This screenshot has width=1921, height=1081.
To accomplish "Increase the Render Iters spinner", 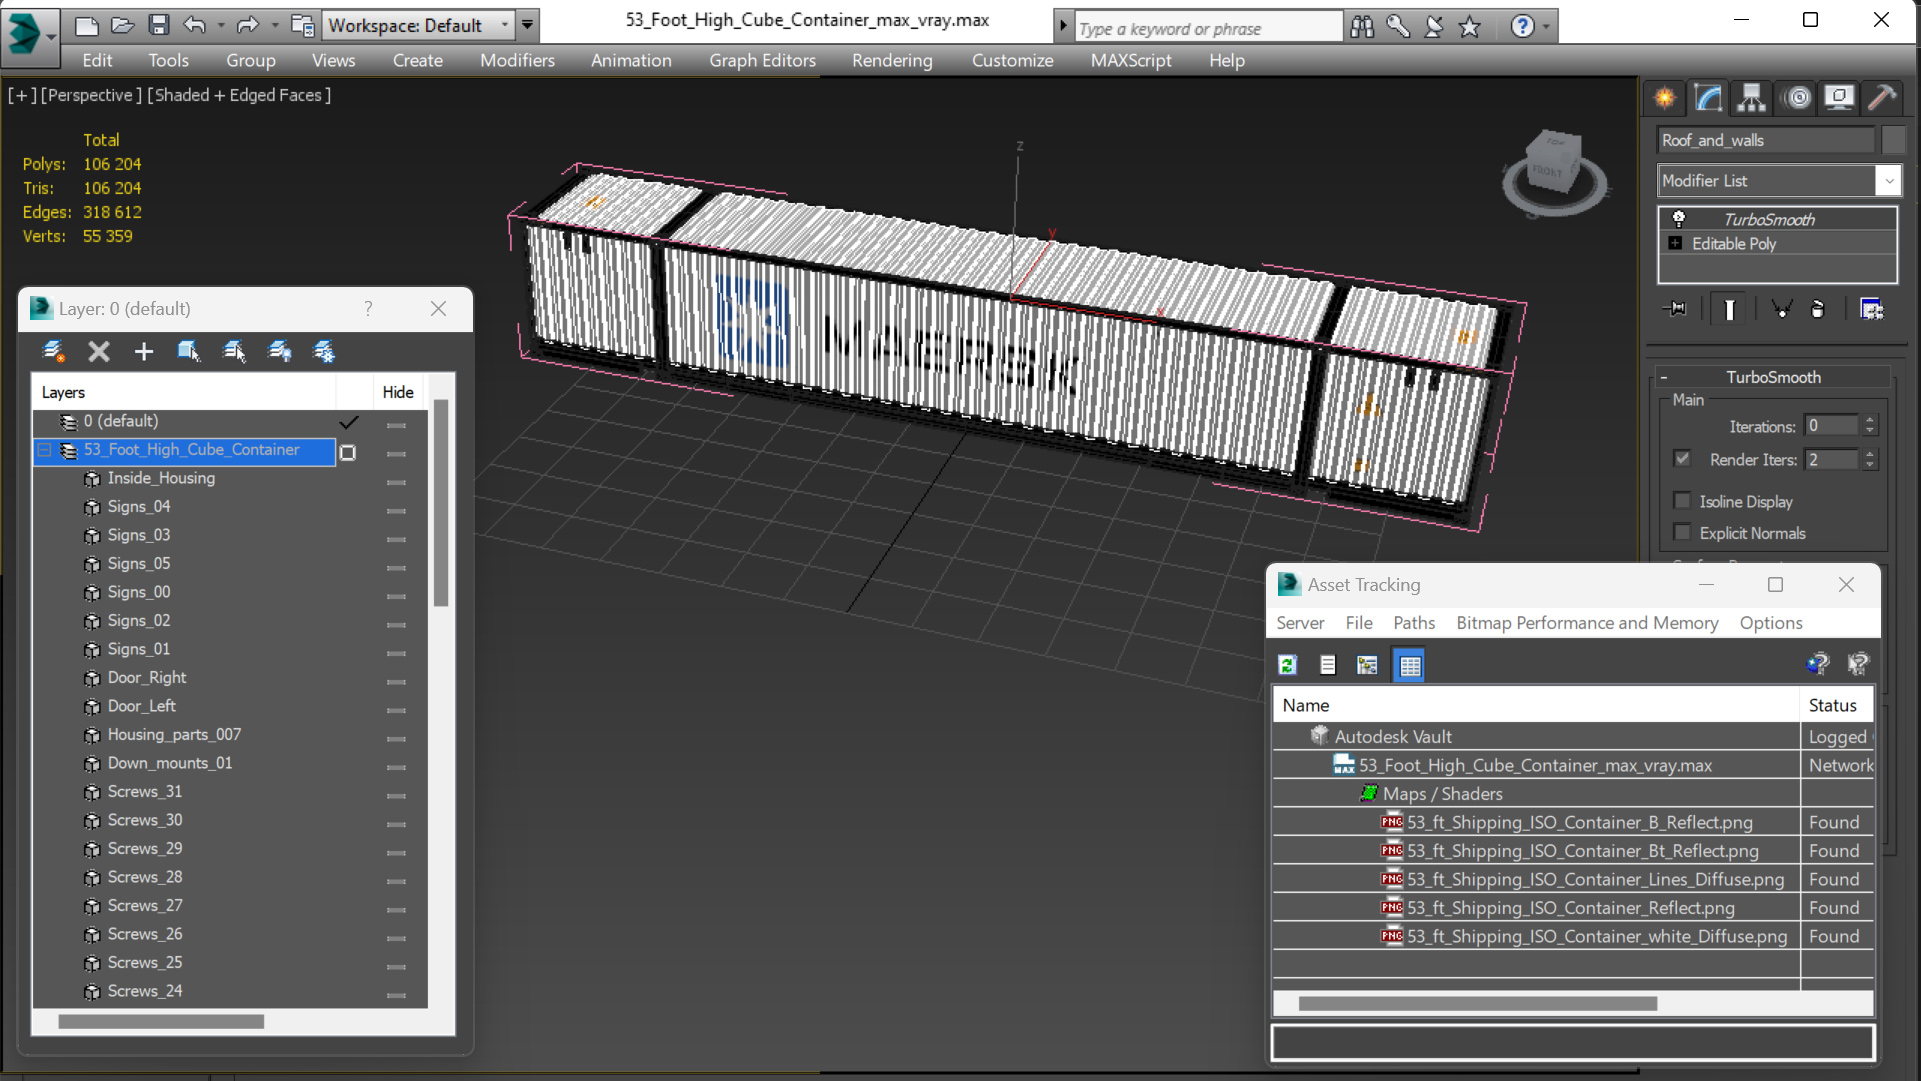I will (1870, 453).
